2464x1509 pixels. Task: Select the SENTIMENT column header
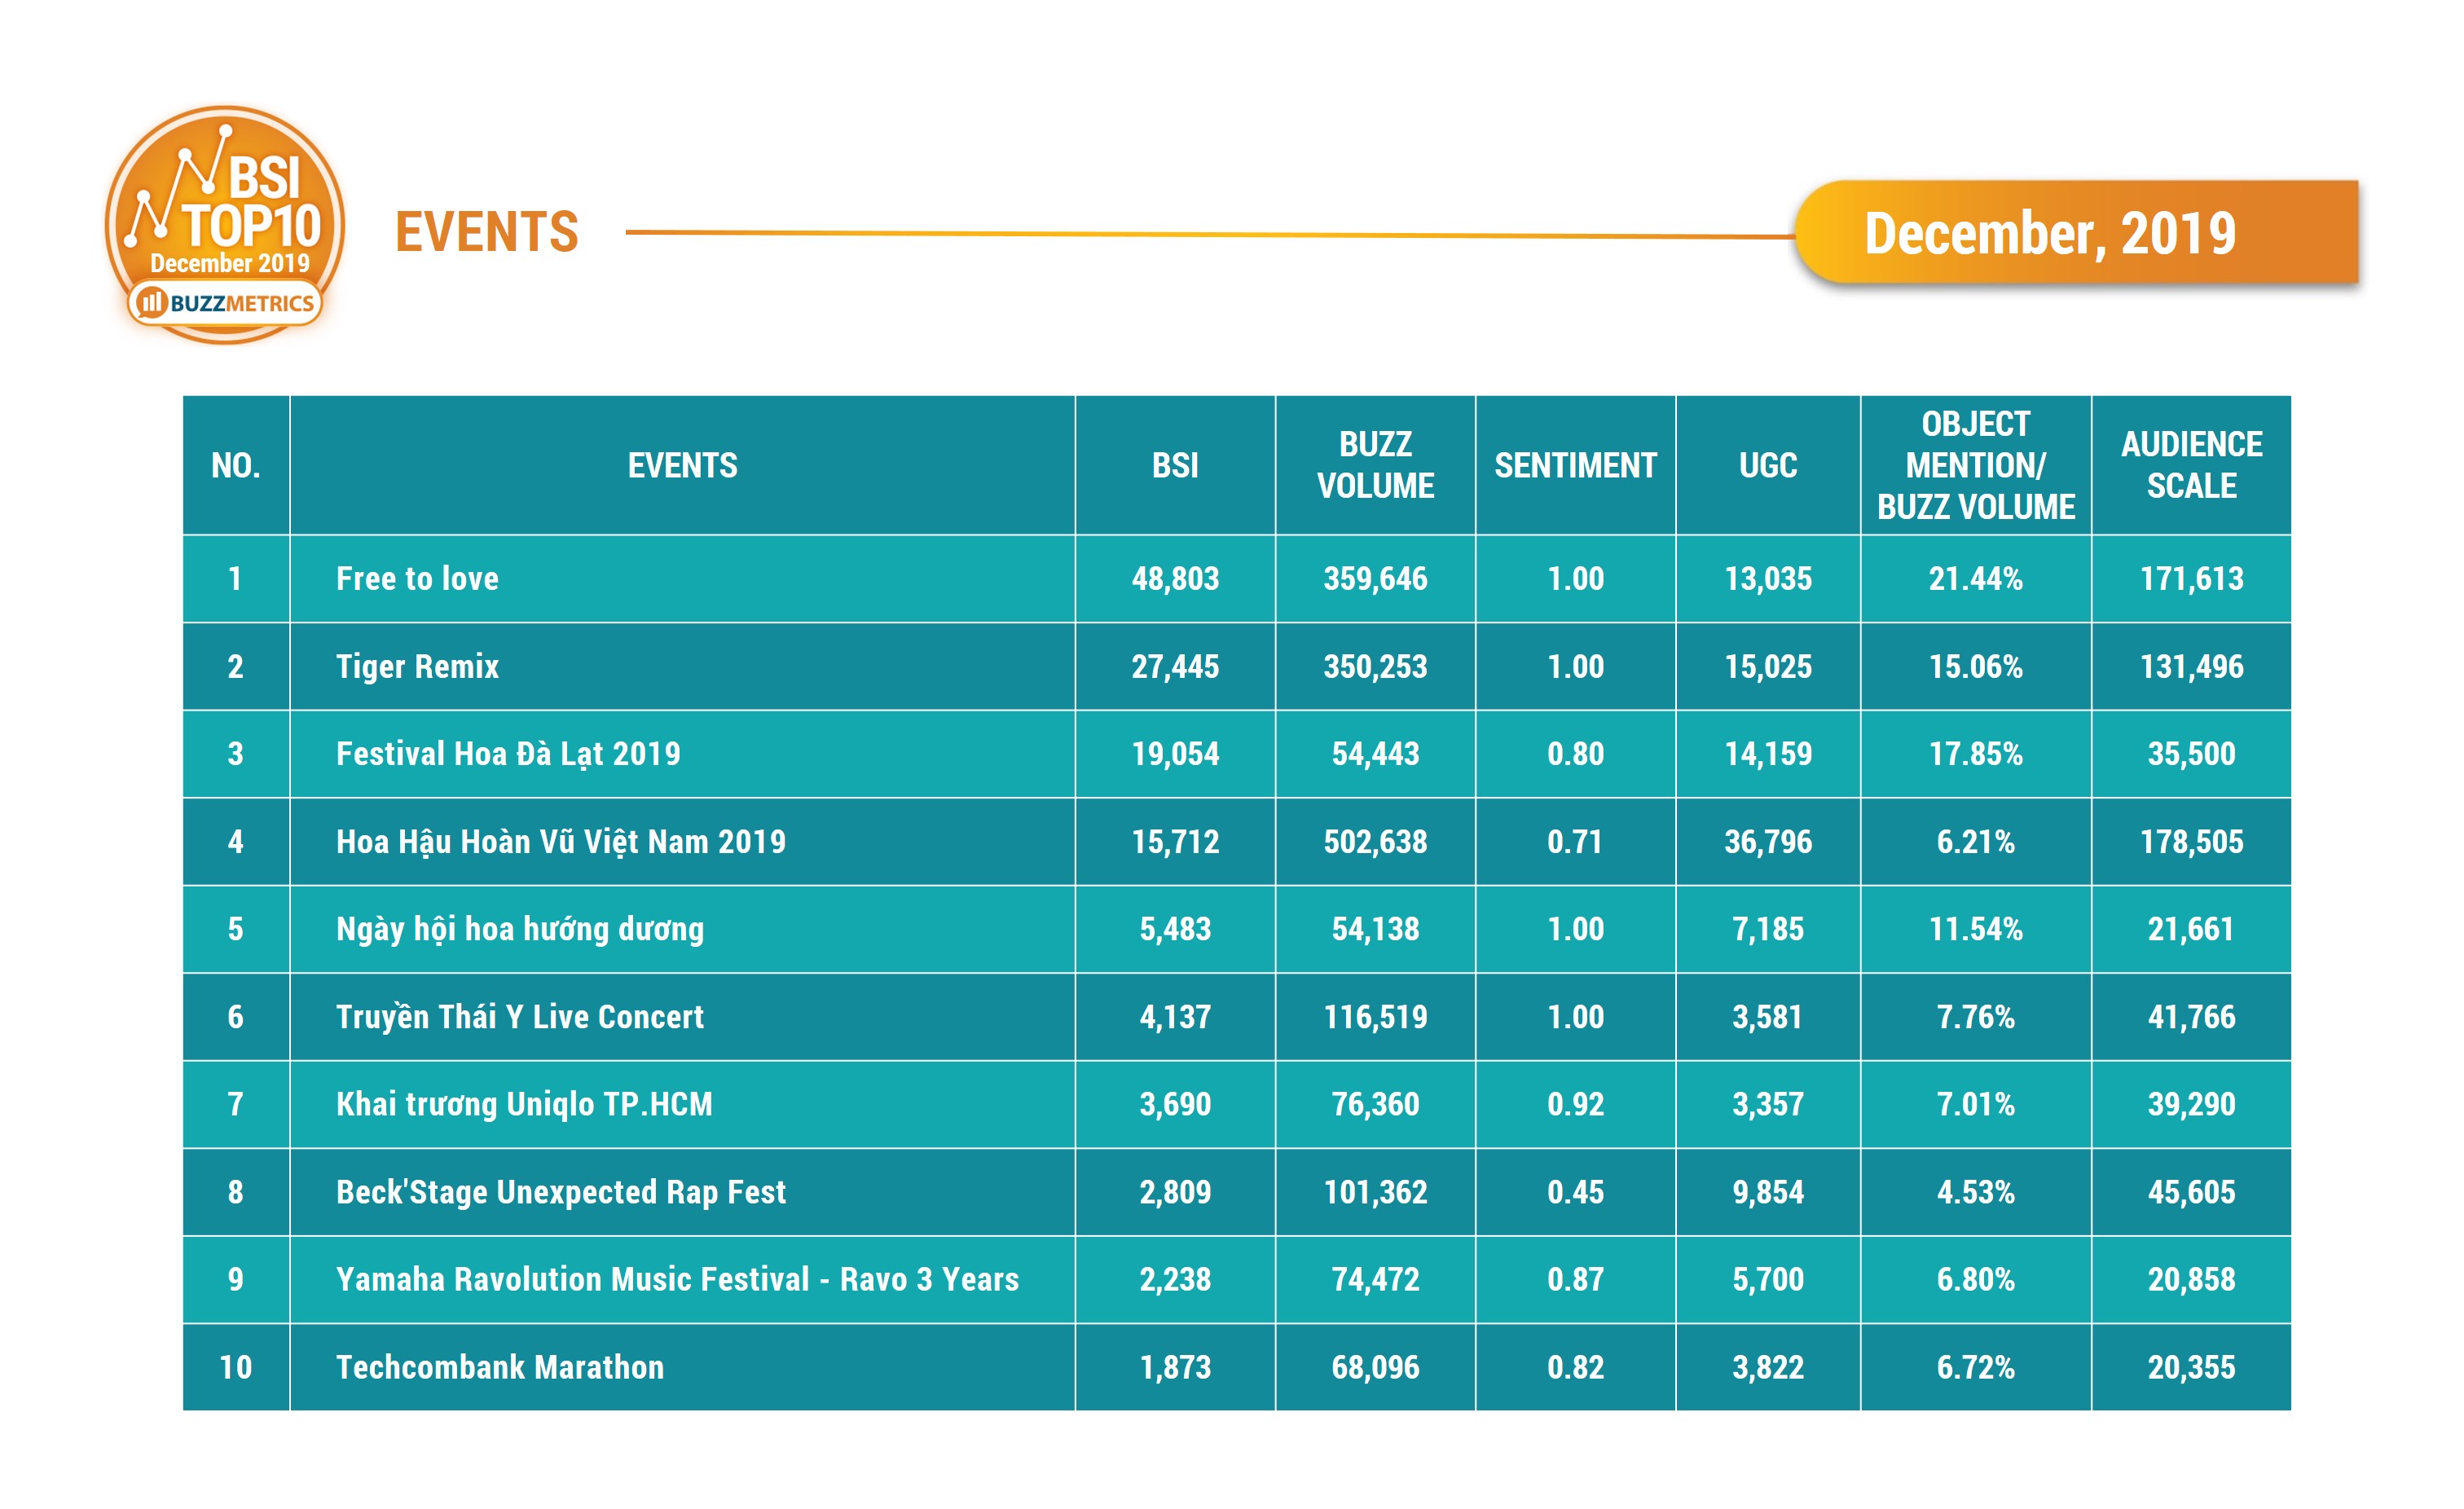coord(1575,465)
